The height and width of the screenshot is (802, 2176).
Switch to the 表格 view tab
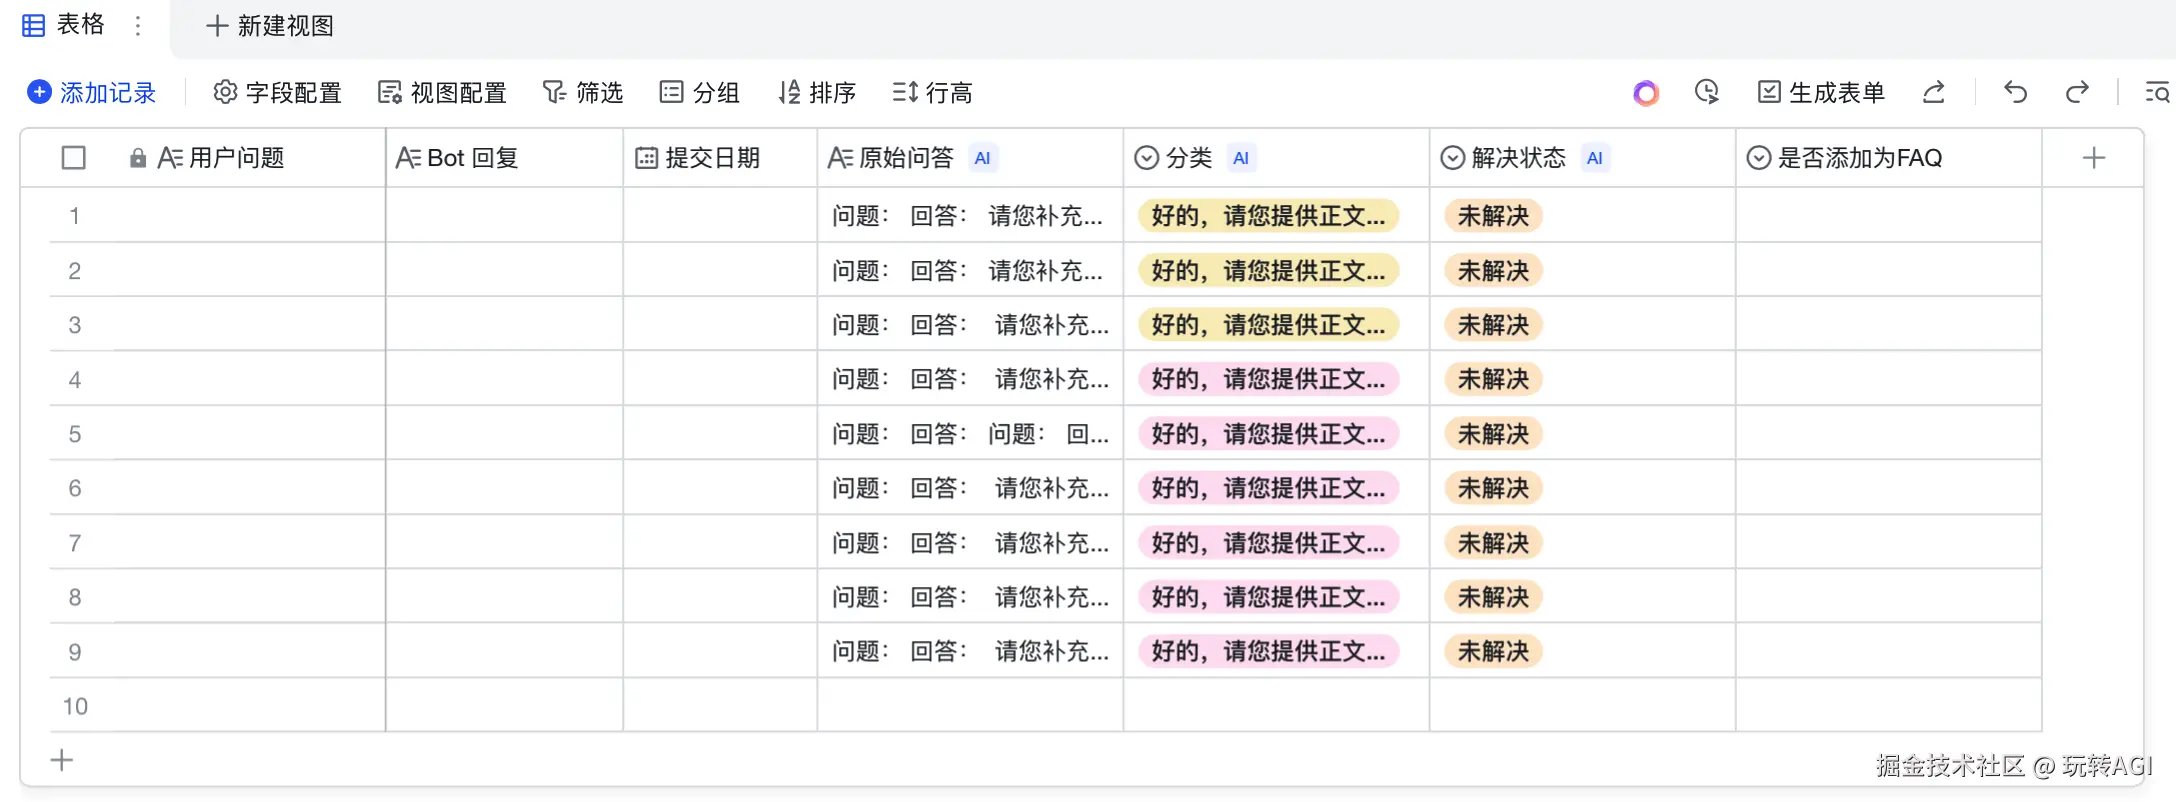64,26
